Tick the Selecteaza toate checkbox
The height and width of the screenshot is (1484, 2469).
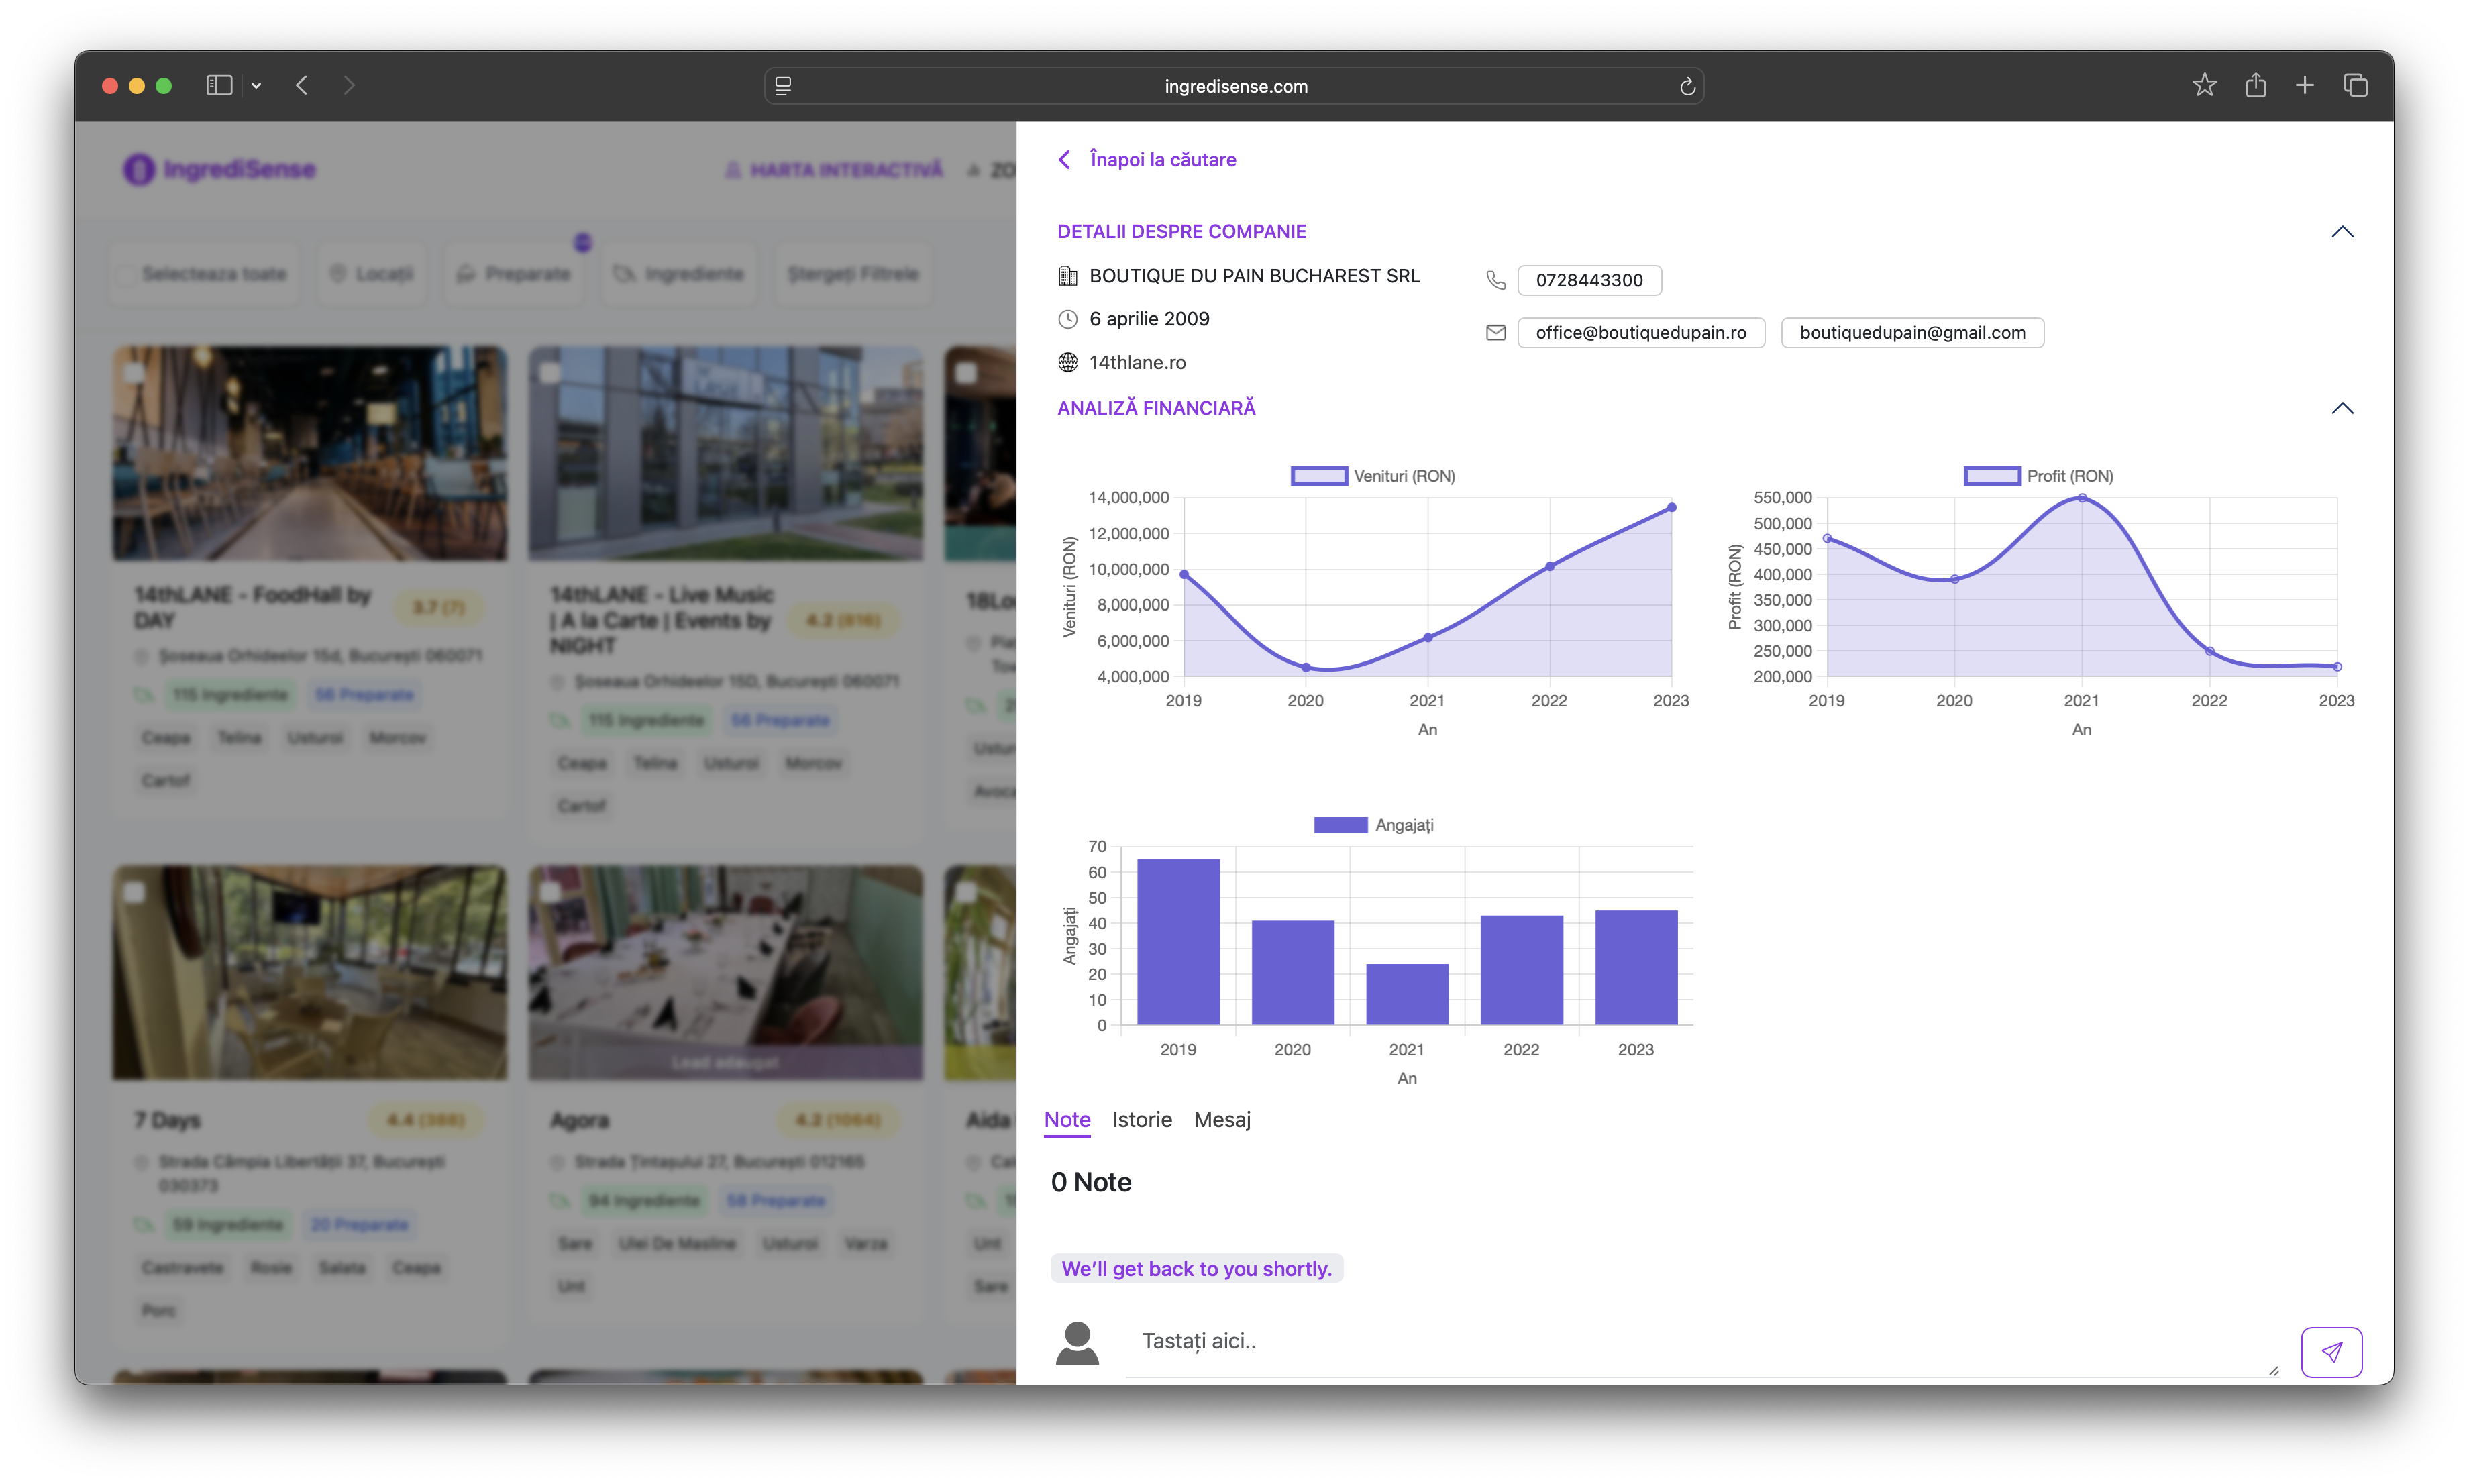[126, 274]
